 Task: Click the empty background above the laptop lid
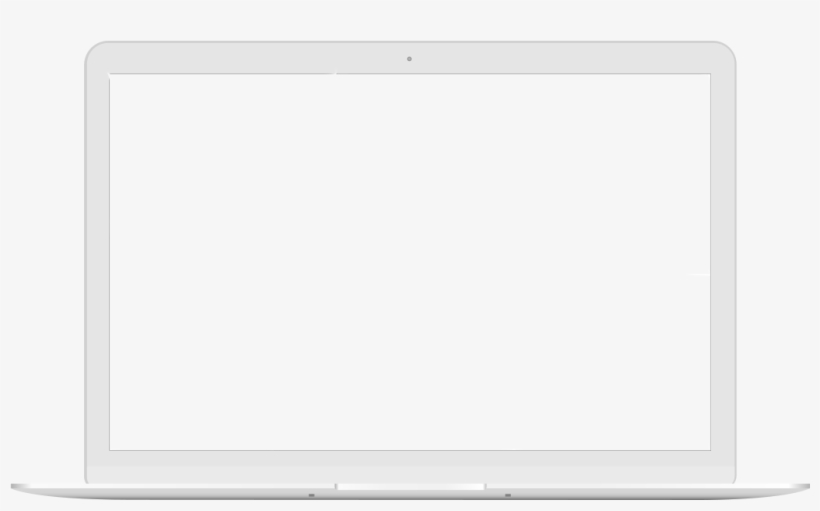[410, 20]
